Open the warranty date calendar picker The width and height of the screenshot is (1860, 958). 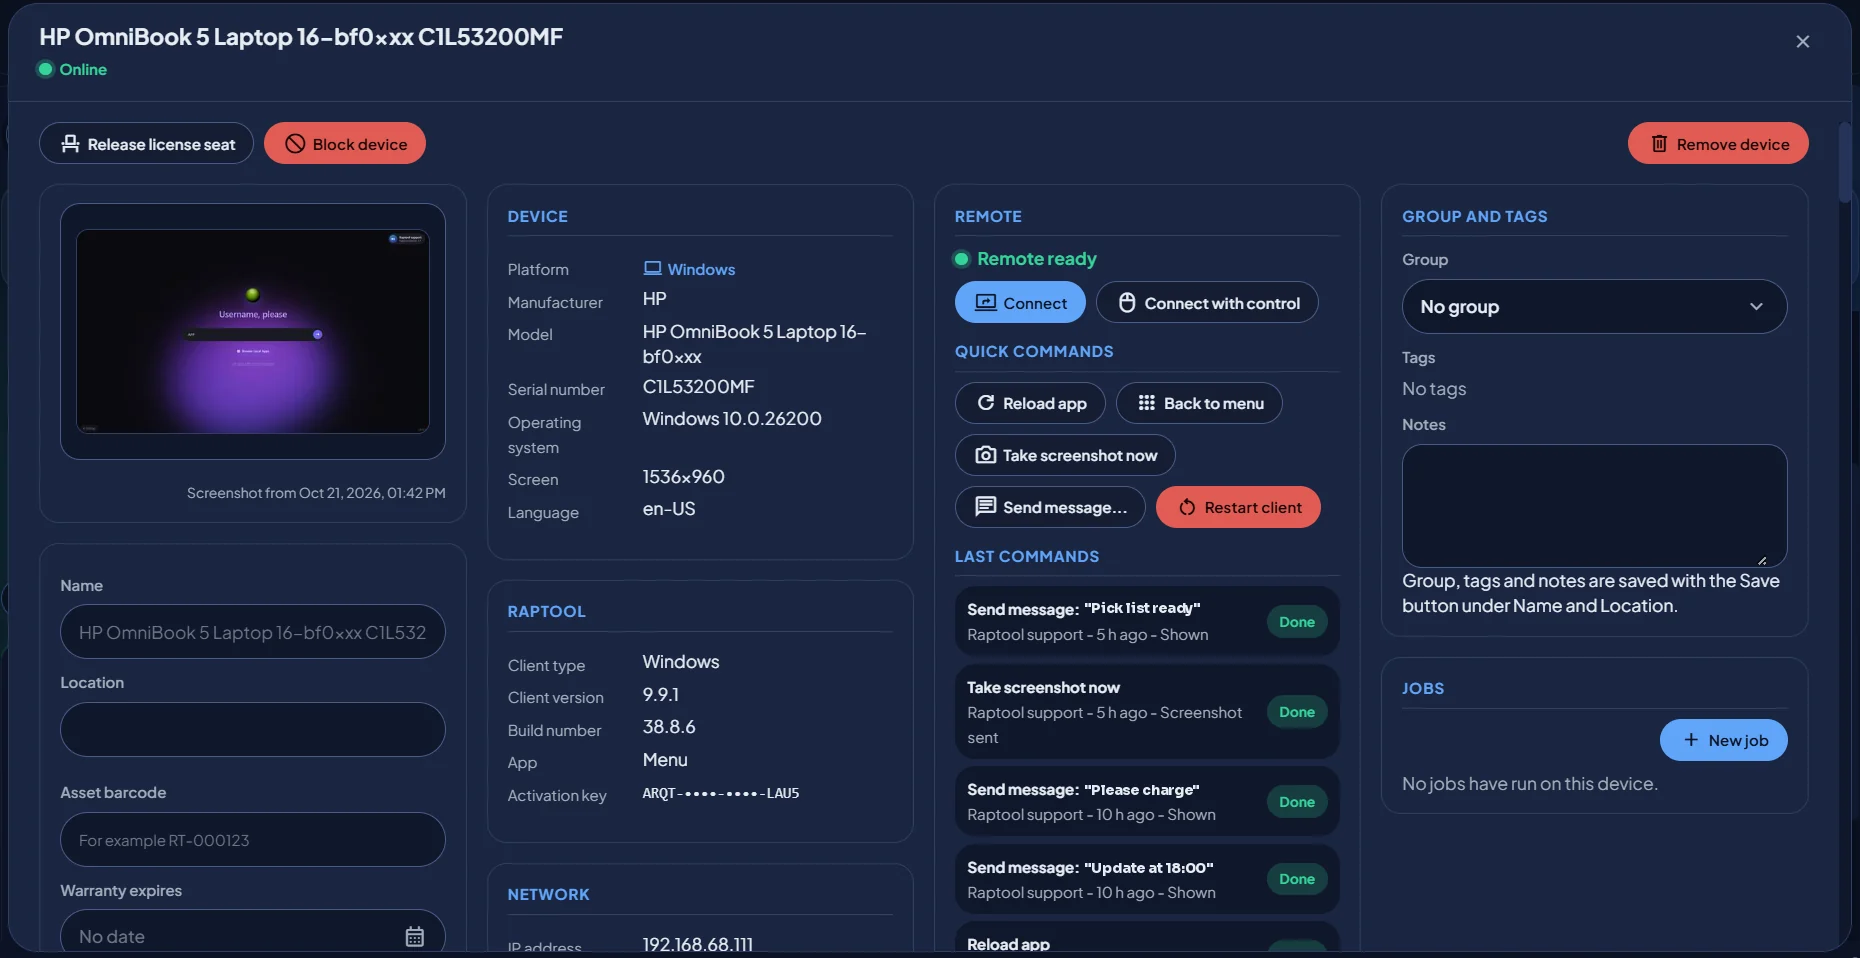coord(414,937)
